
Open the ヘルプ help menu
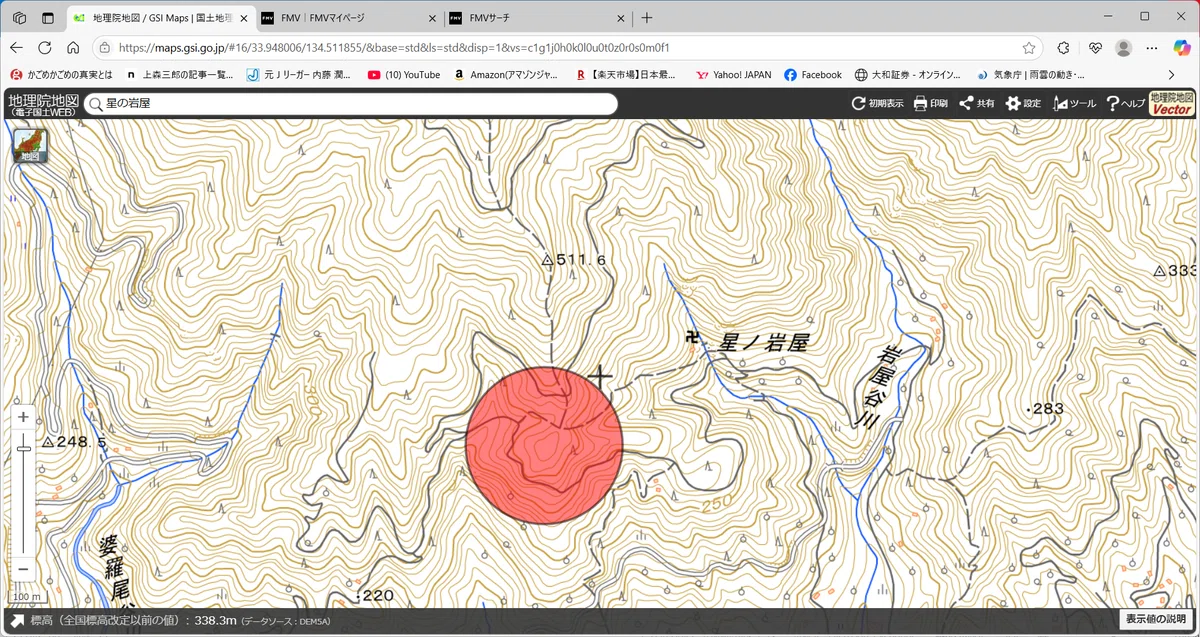tap(1125, 103)
